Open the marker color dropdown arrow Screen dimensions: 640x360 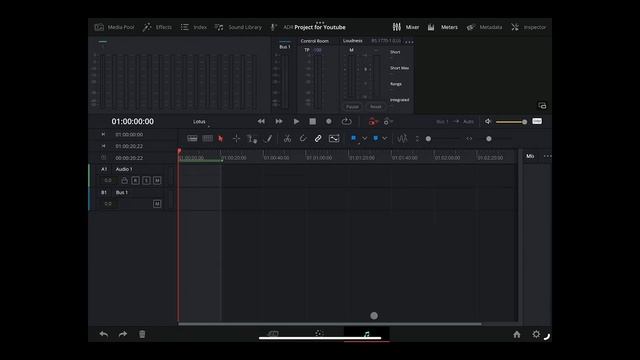coord(384,139)
